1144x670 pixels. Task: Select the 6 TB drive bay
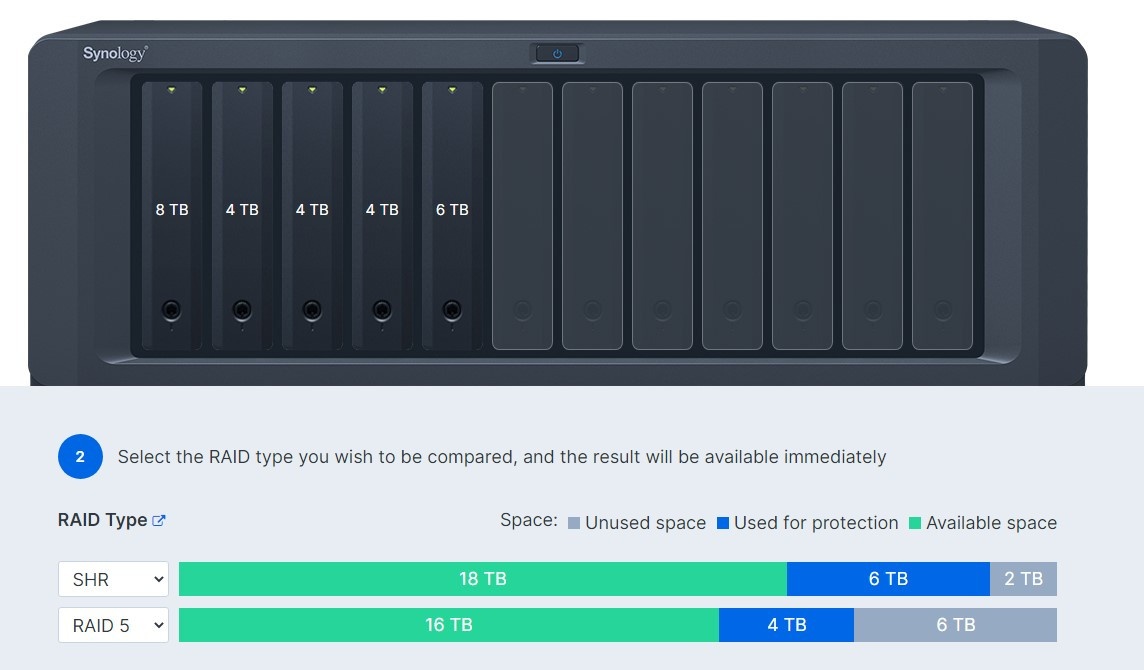(452, 215)
